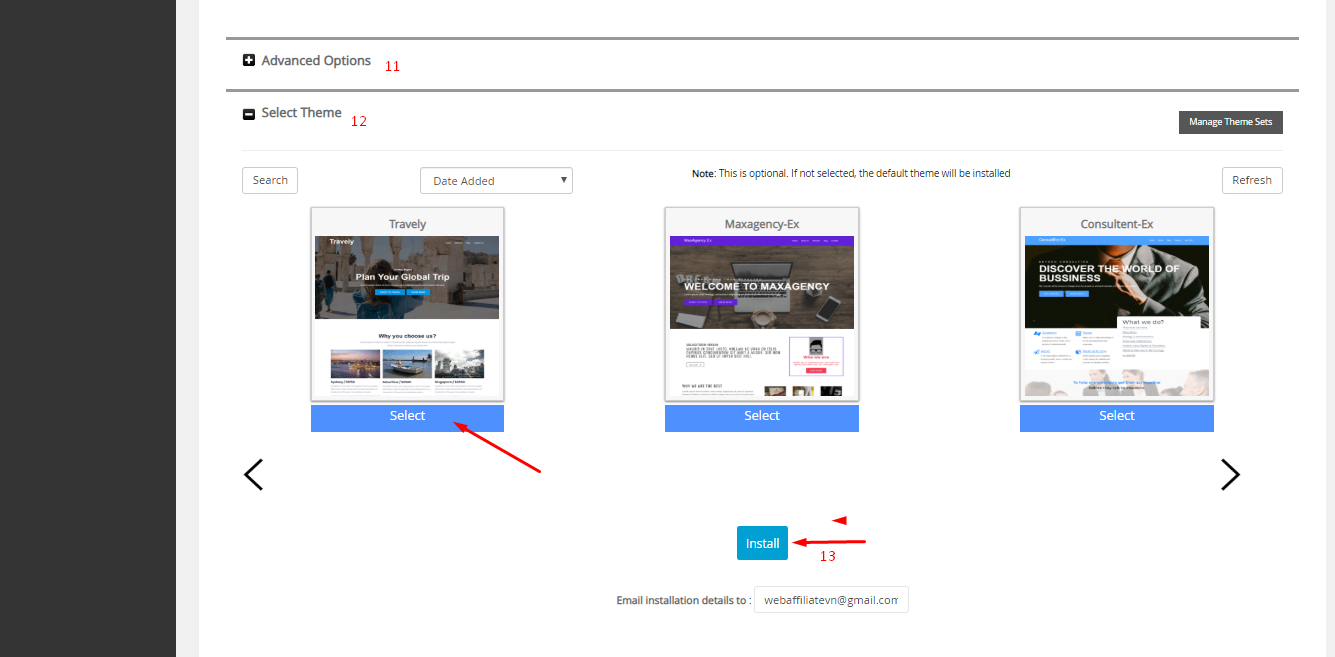Open the Travely theme preview thumbnail
Image resolution: width=1335 pixels, height=657 pixels.
(x=407, y=316)
